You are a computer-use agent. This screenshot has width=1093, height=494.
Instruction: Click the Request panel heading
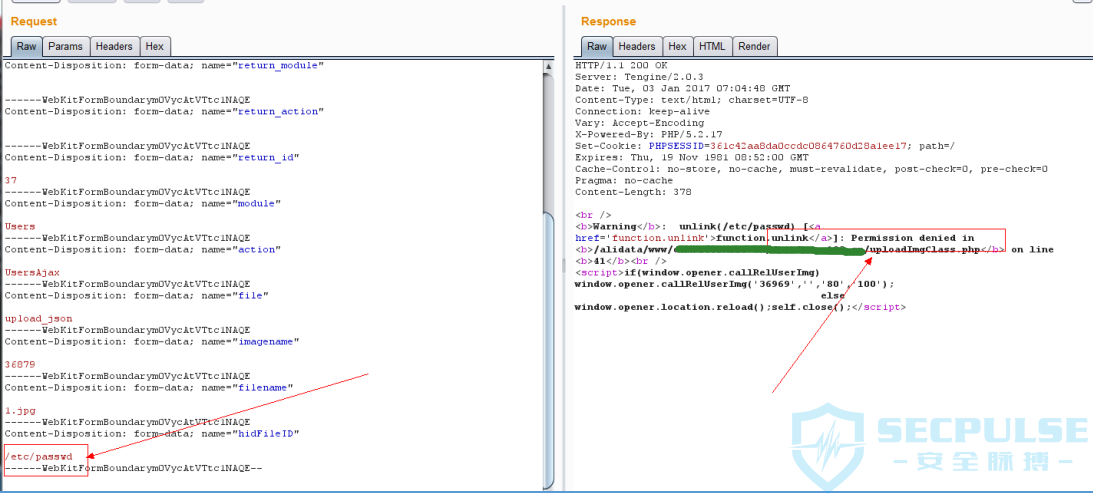pos(33,22)
